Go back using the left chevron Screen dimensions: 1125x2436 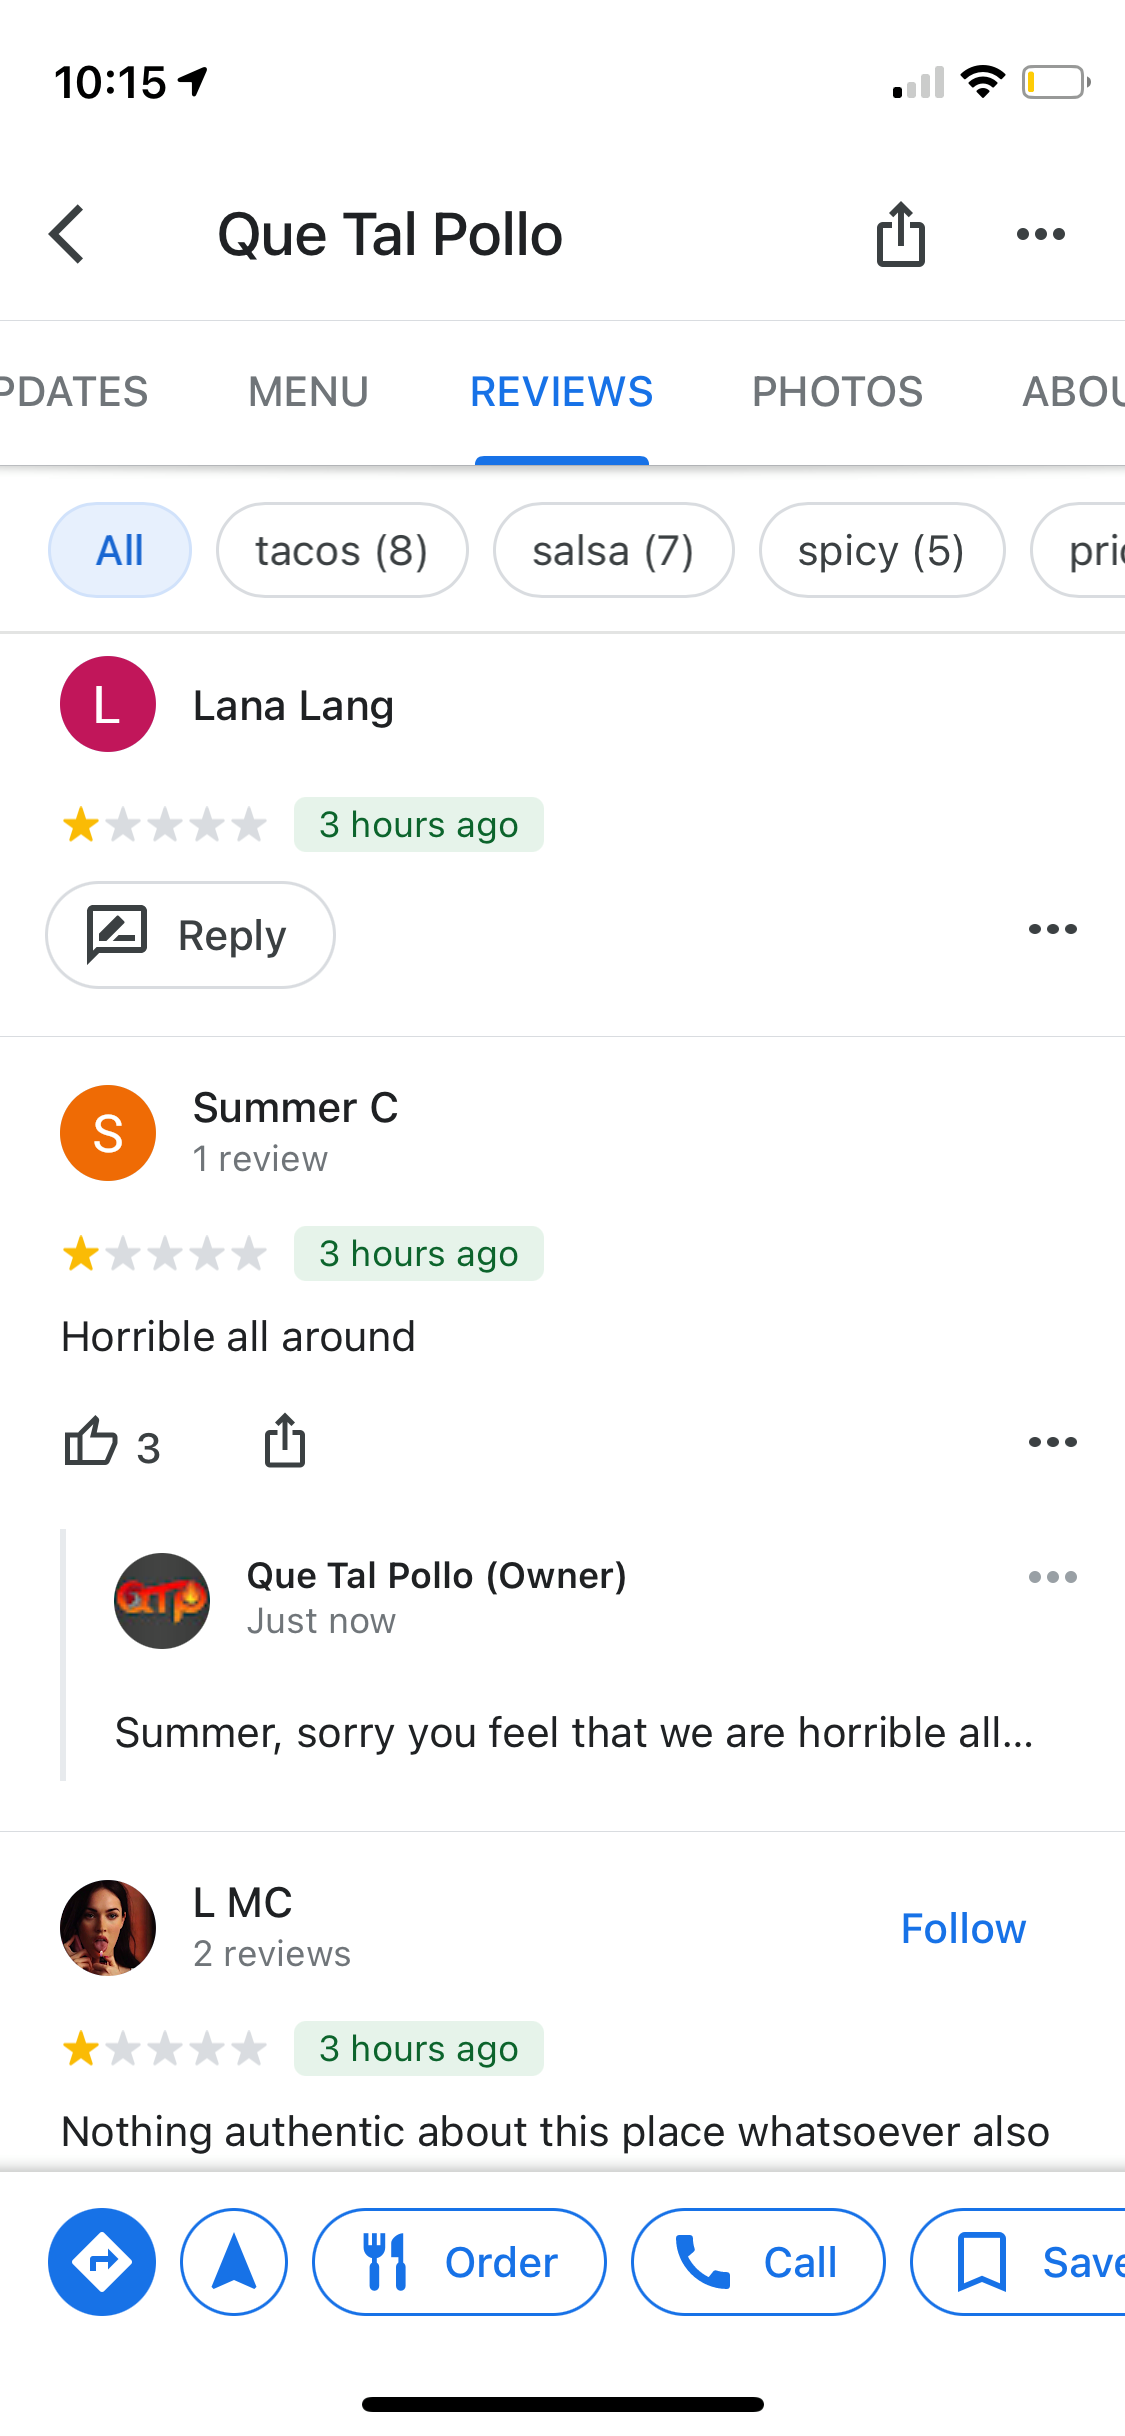coord(68,234)
